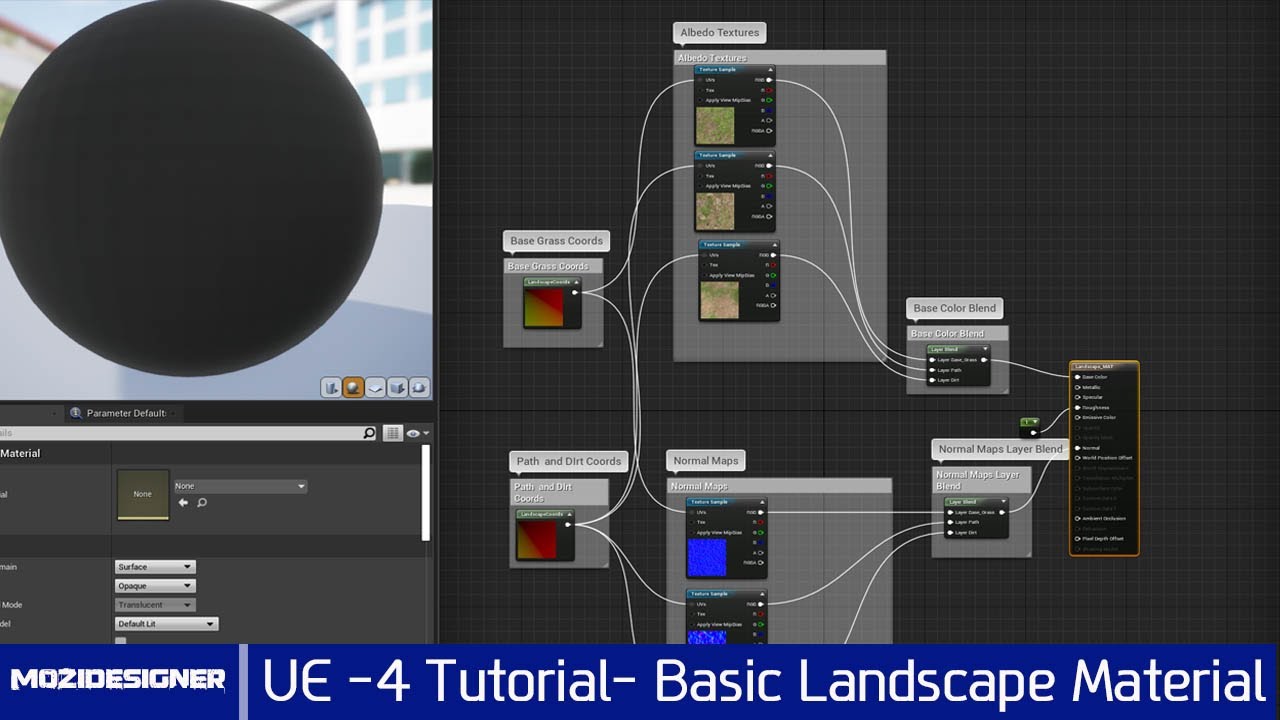Image resolution: width=1280 pixels, height=720 pixels.
Task: Tick the checkbox below Default Lit dropdown
Action: pyautogui.click(x=121, y=641)
